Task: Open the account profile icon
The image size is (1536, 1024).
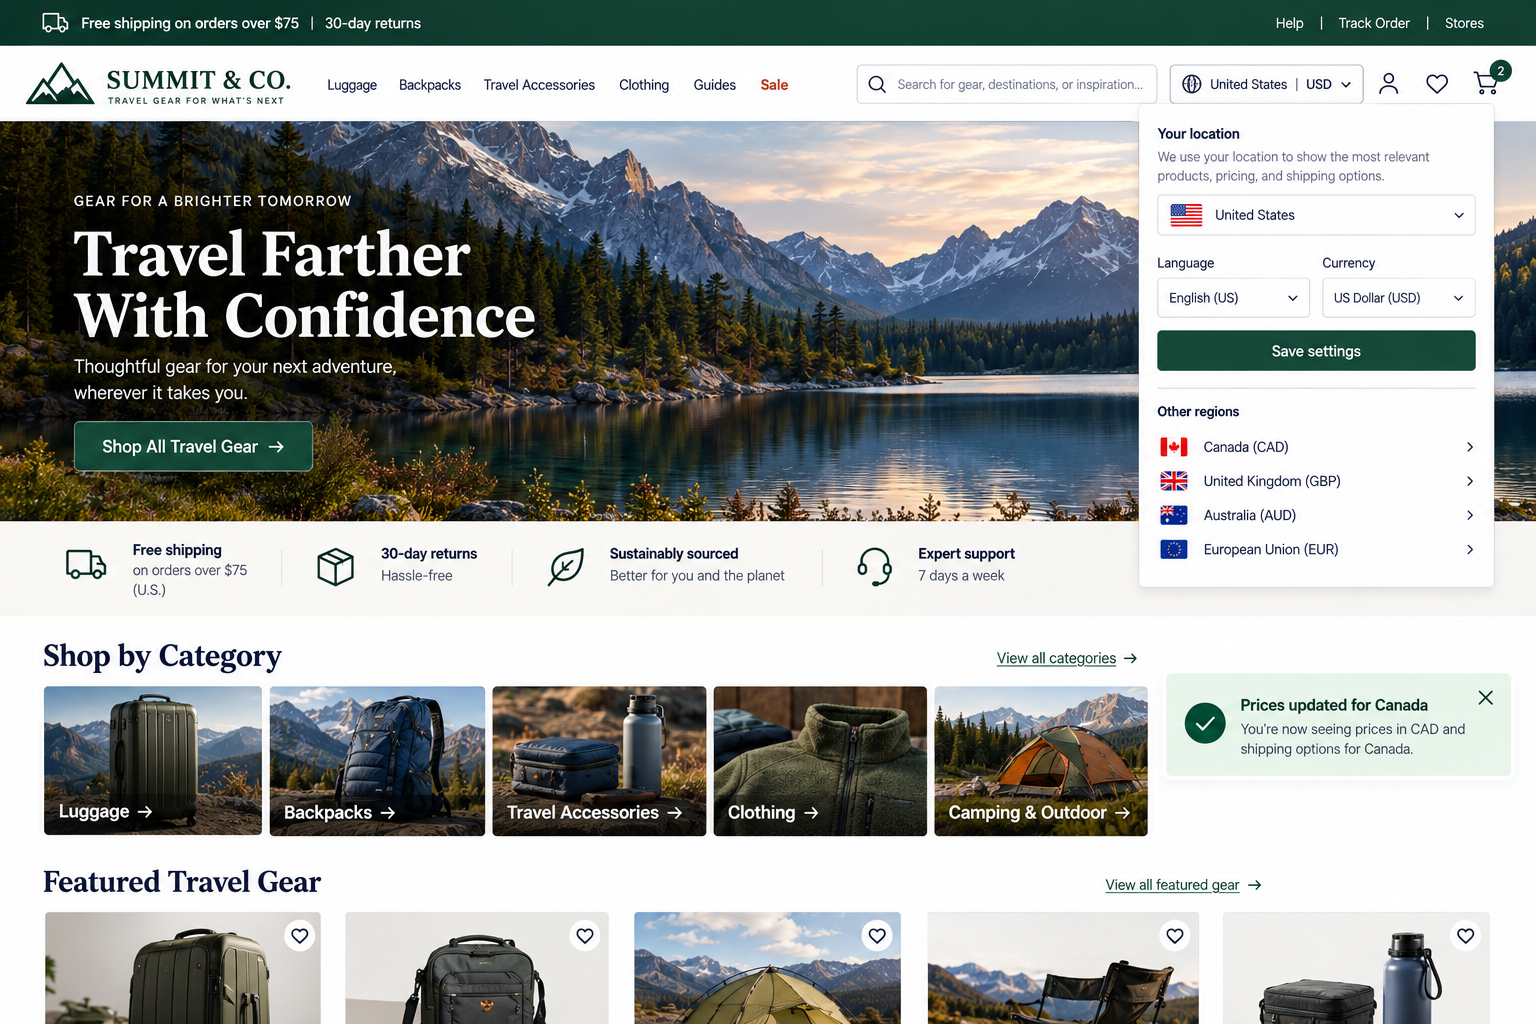Action: pyautogui.click(x=1388, y=84)
